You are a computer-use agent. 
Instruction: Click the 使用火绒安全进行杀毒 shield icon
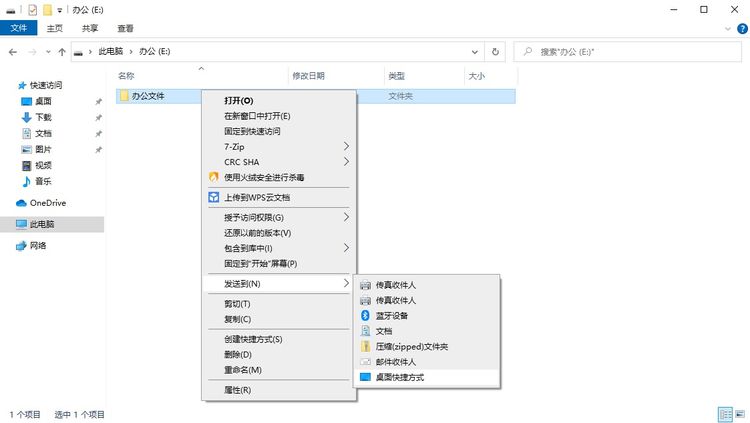pyautogui.click(x=213, y=177)
